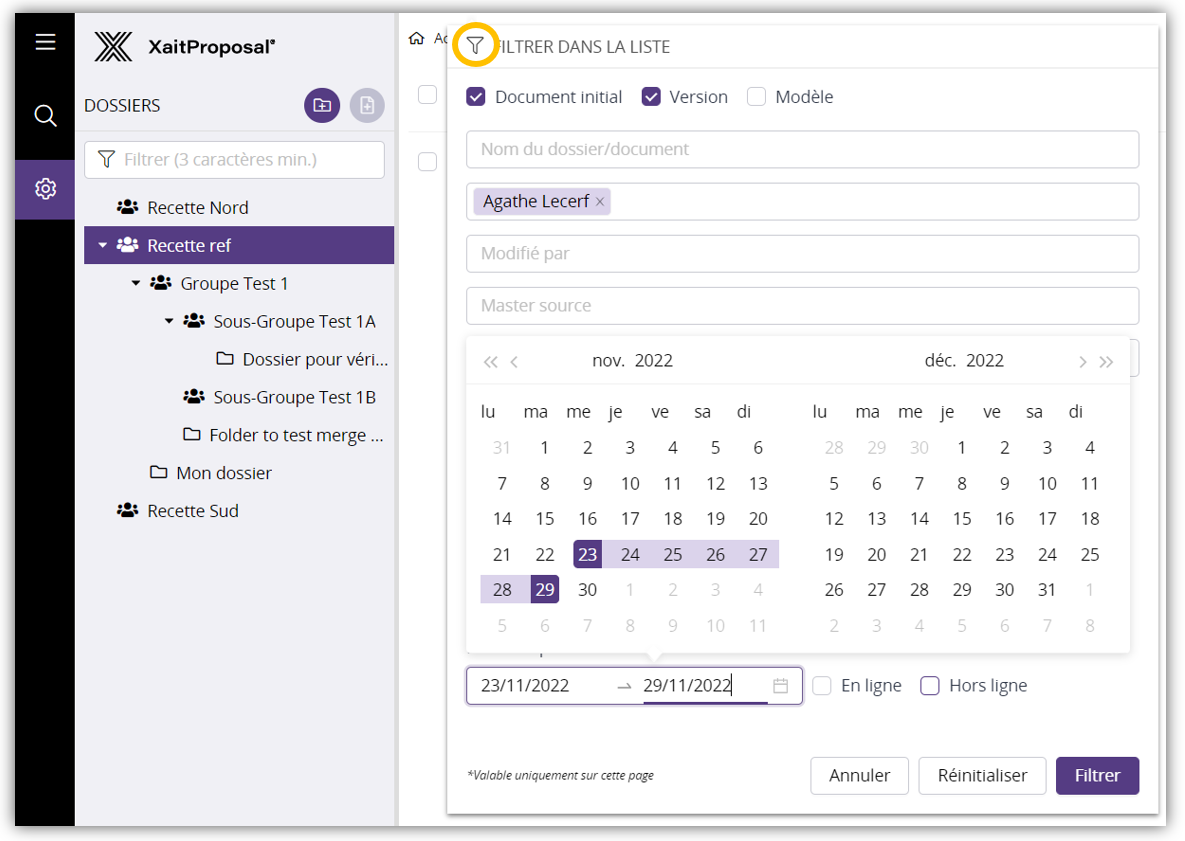Open the hamburger menu in the sidebar

click(x=45, y=42)
